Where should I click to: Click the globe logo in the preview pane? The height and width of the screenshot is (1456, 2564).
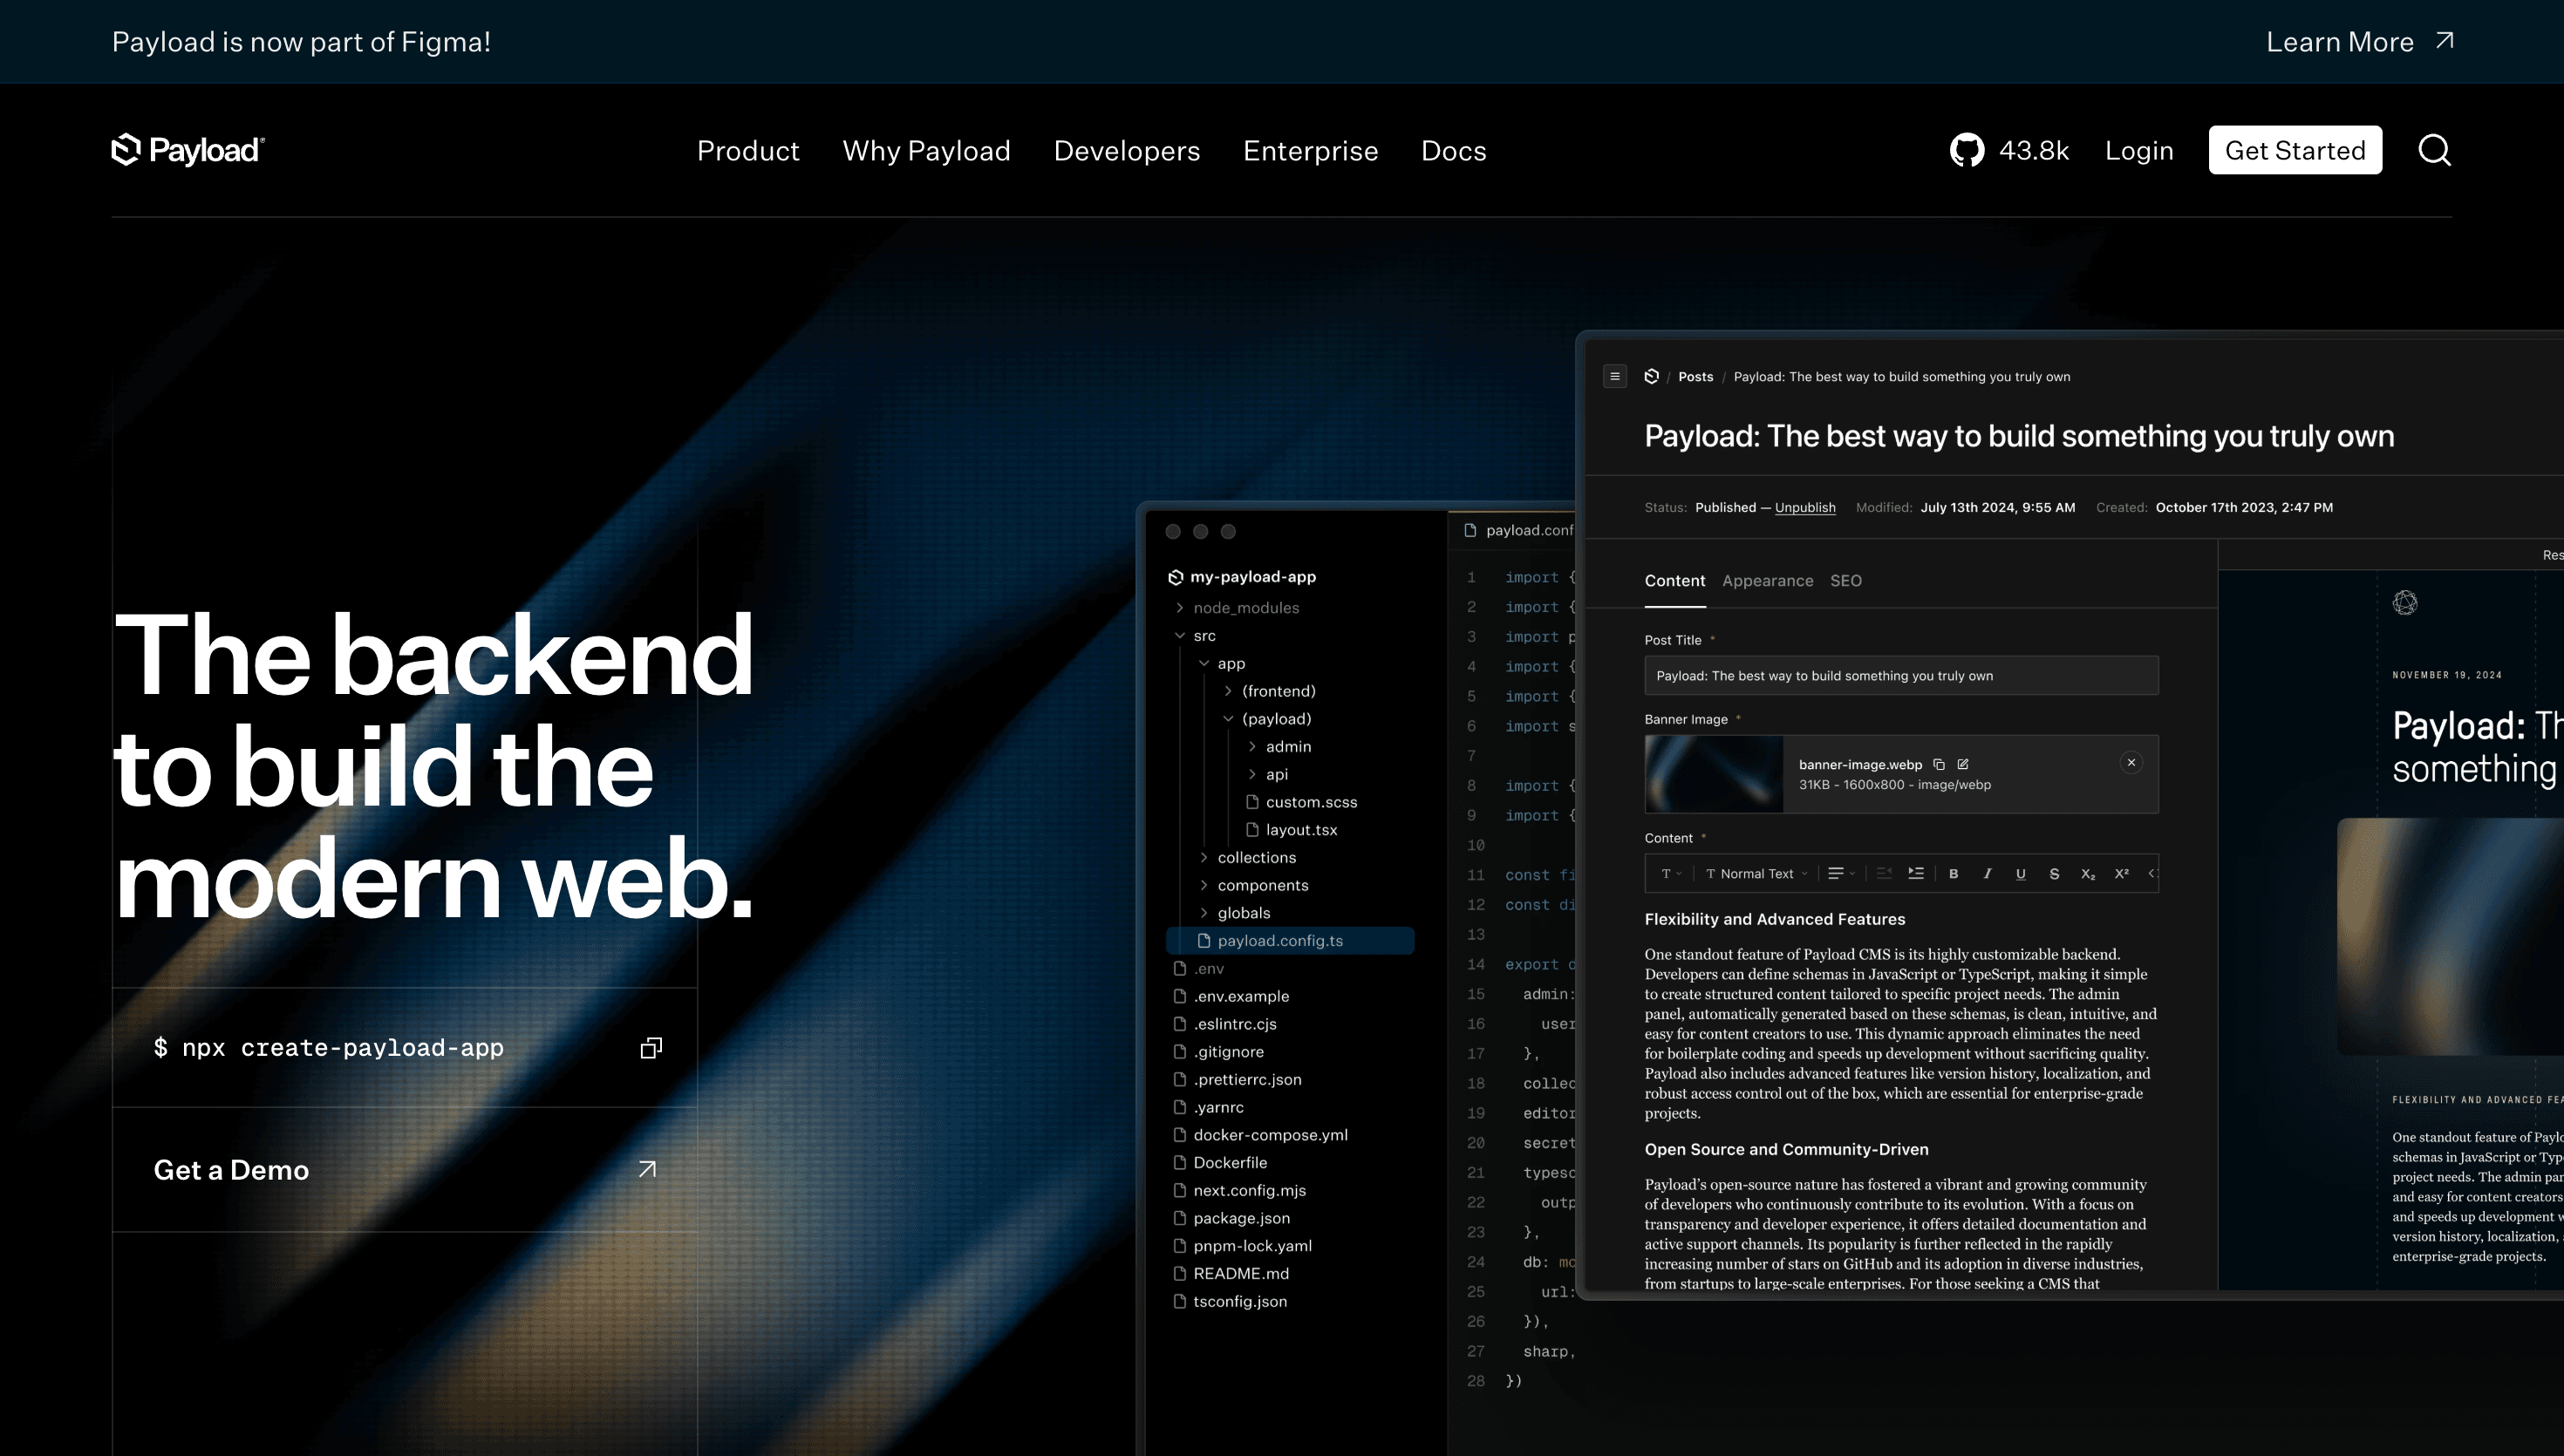point(2405,602)
